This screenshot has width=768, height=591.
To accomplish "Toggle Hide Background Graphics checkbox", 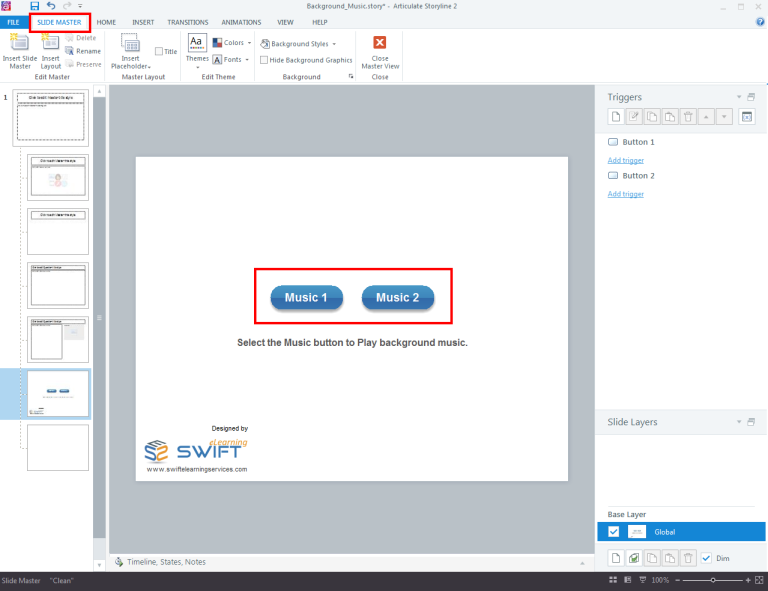I will click(x=264, y=60).
